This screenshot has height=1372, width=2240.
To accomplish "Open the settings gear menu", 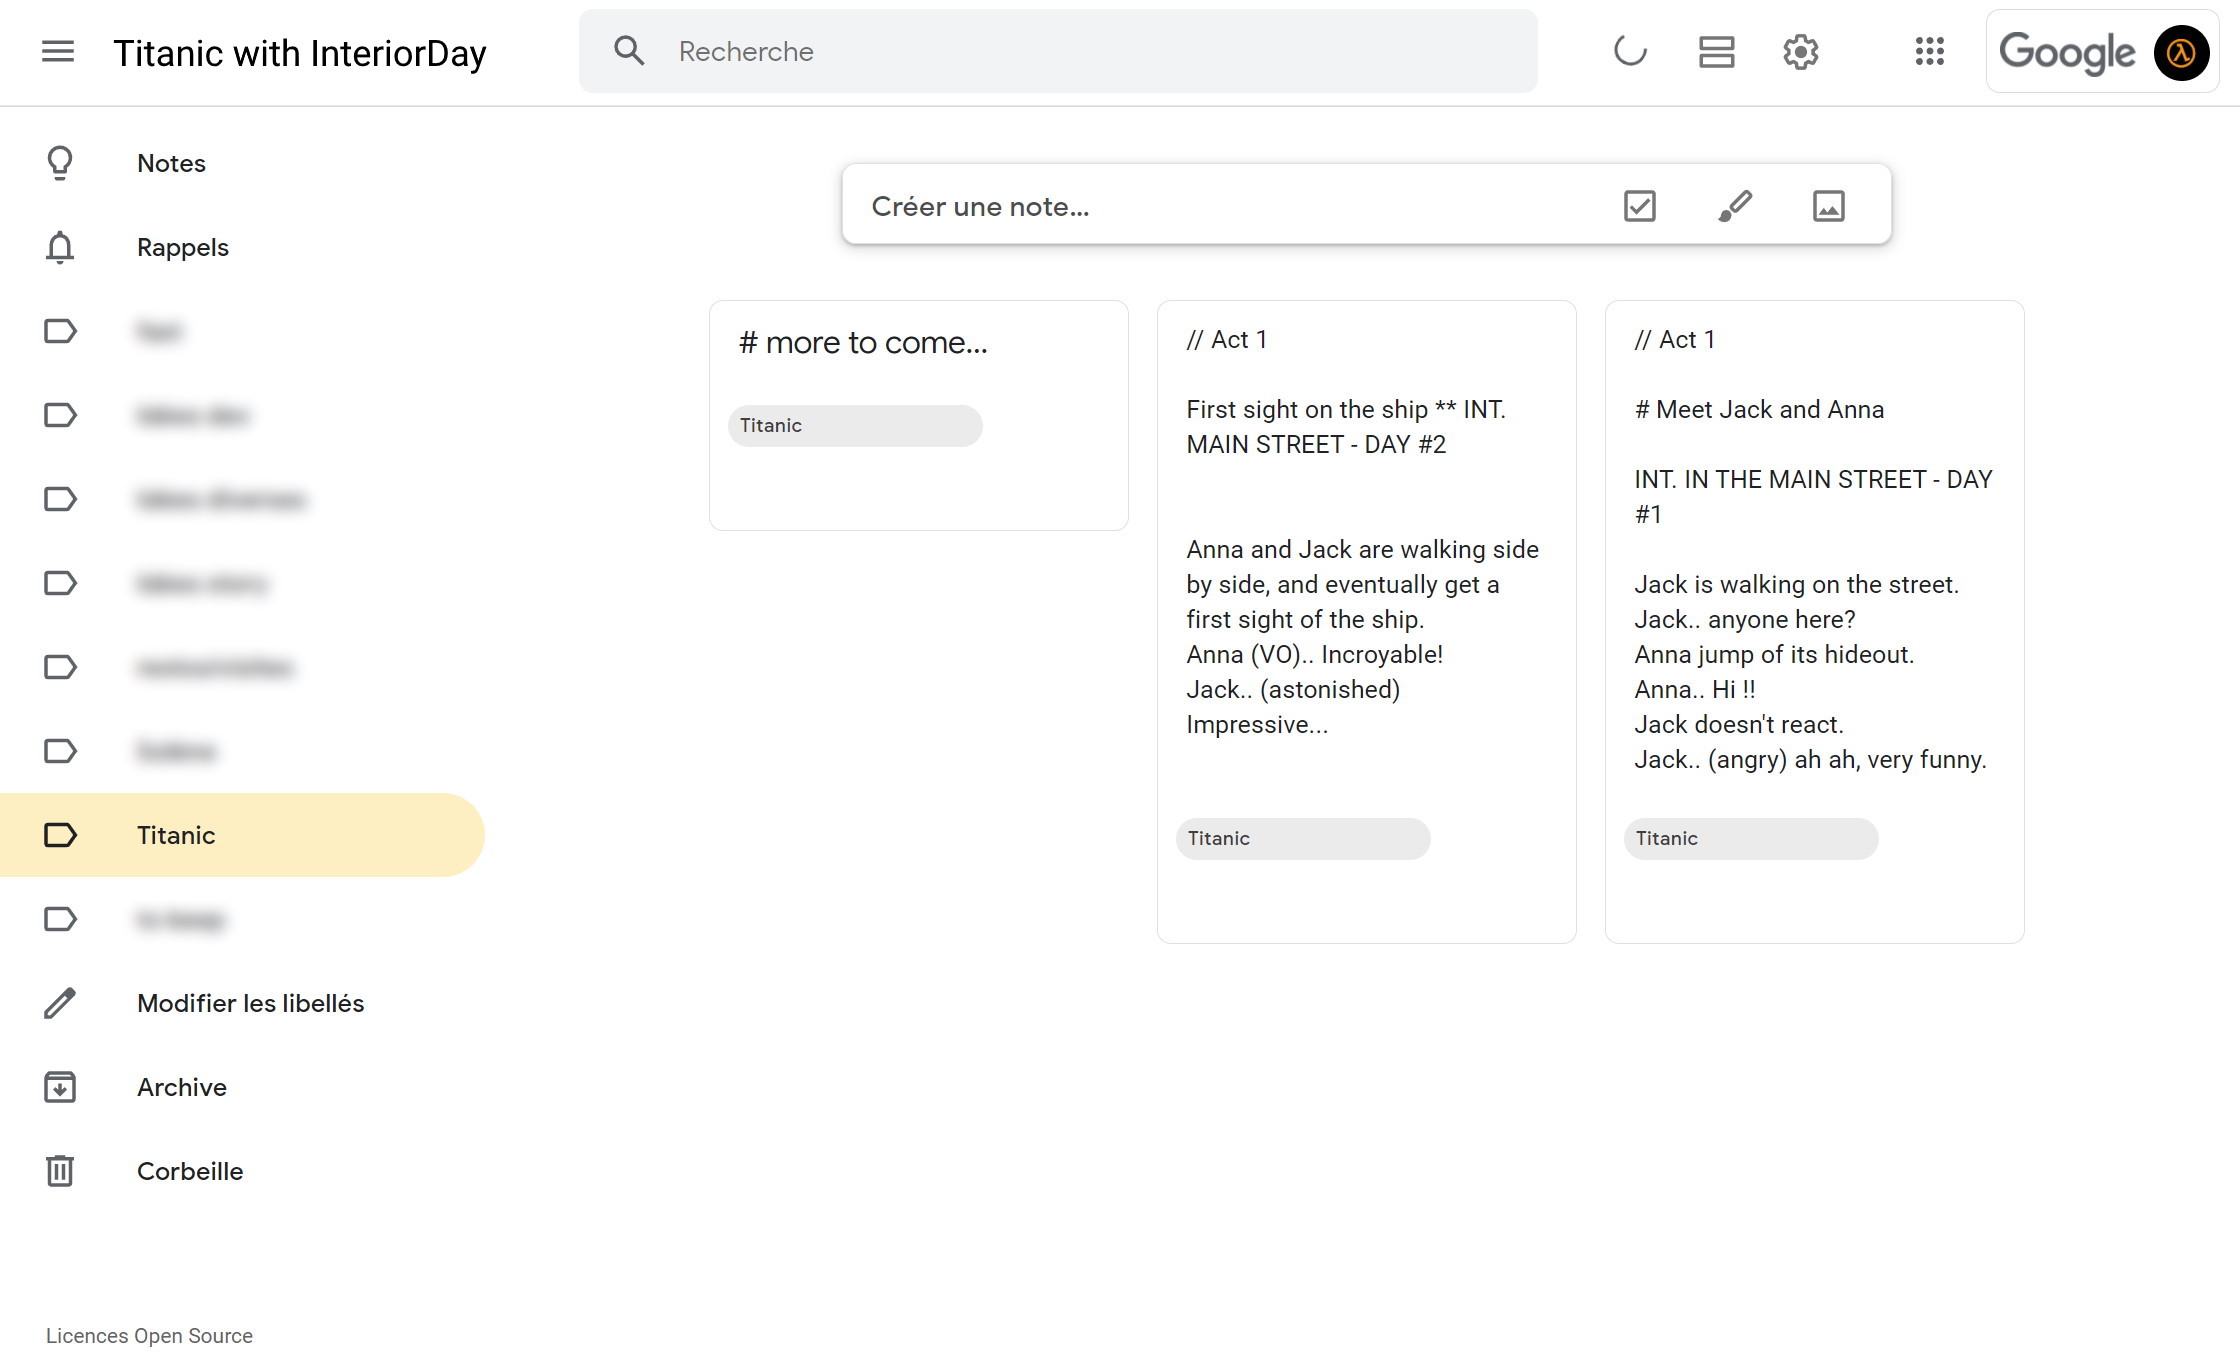I will pyautogui.click(x=1800, y=52).
